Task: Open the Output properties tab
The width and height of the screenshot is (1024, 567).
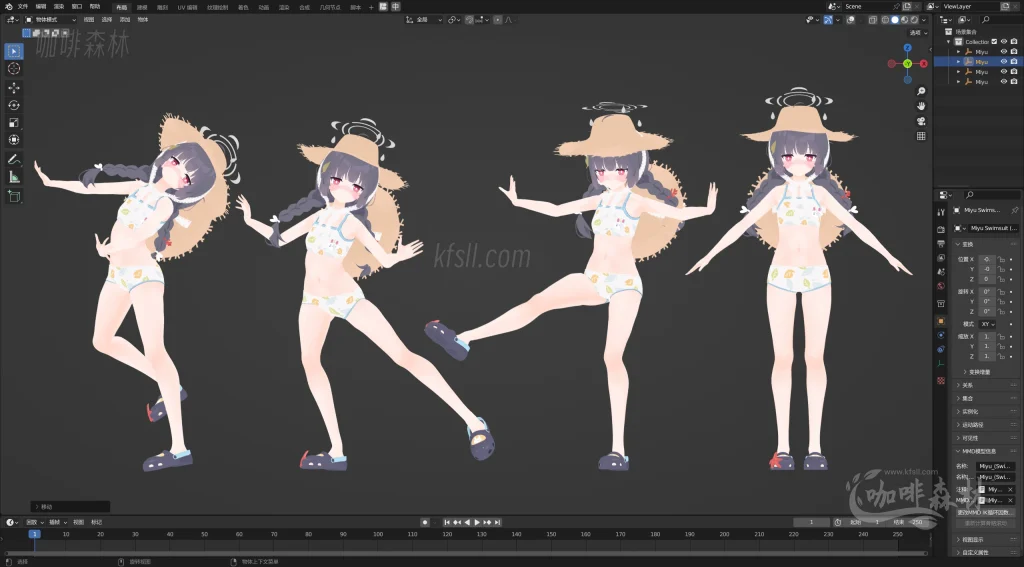Action: (940, 244)
